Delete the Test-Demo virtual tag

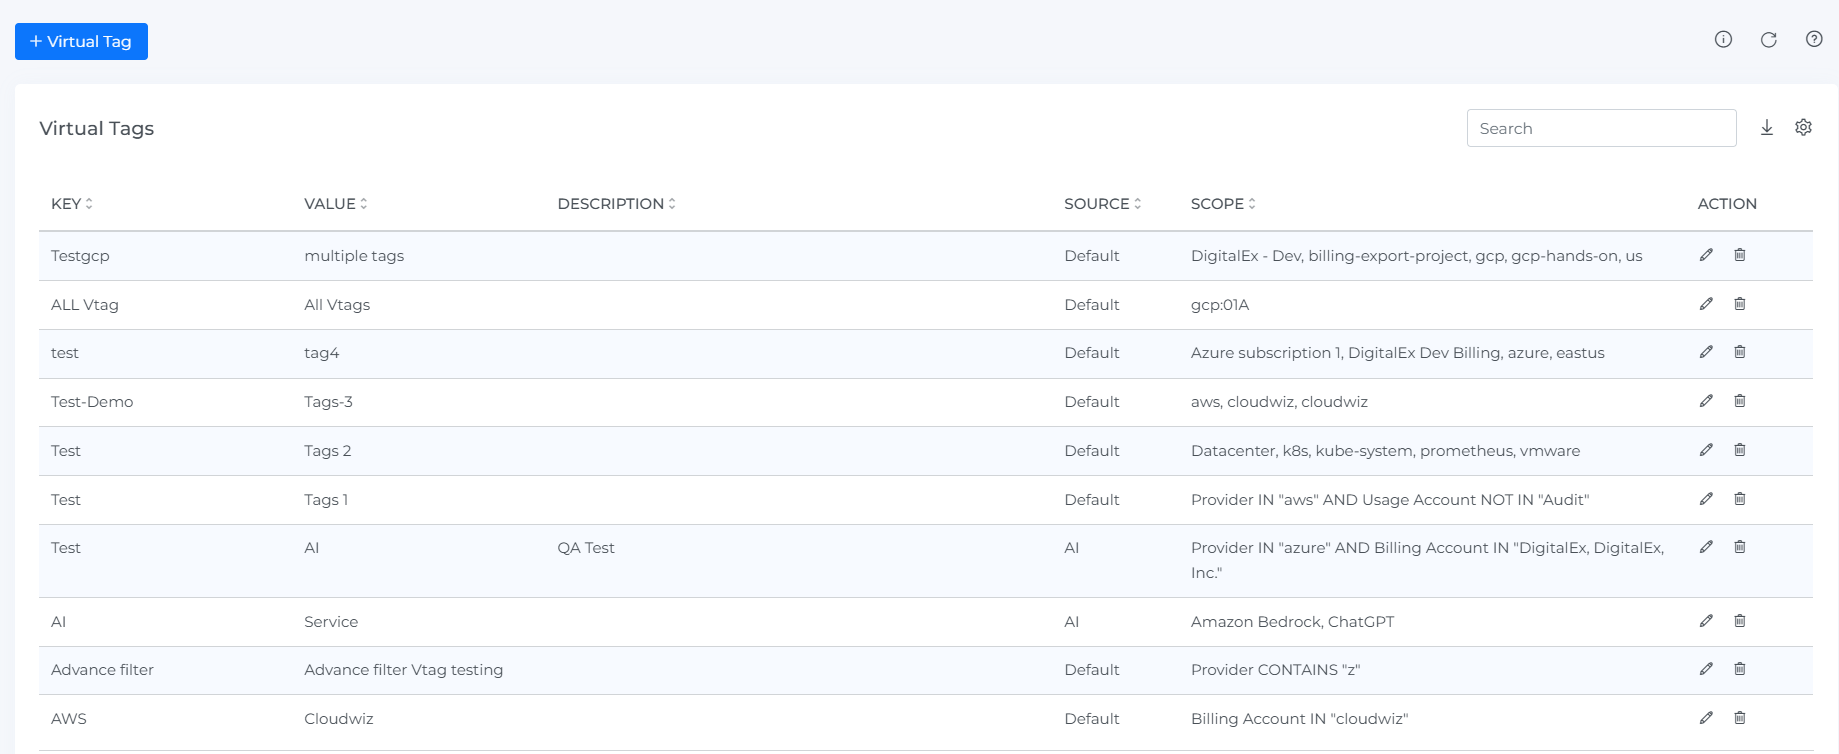click(1740, 401)
